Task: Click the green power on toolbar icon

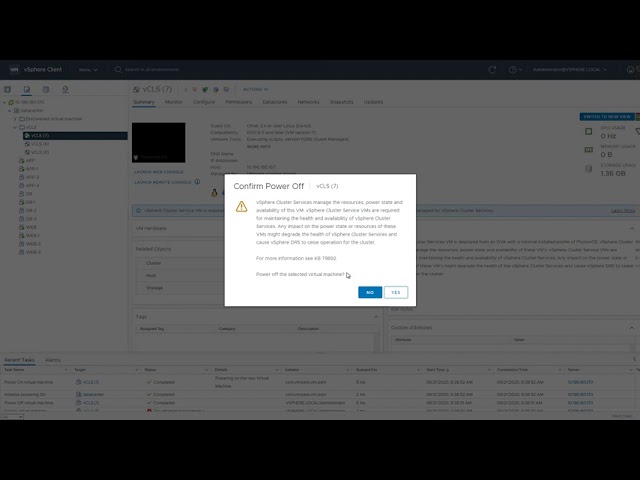Action: click(205, 89)
